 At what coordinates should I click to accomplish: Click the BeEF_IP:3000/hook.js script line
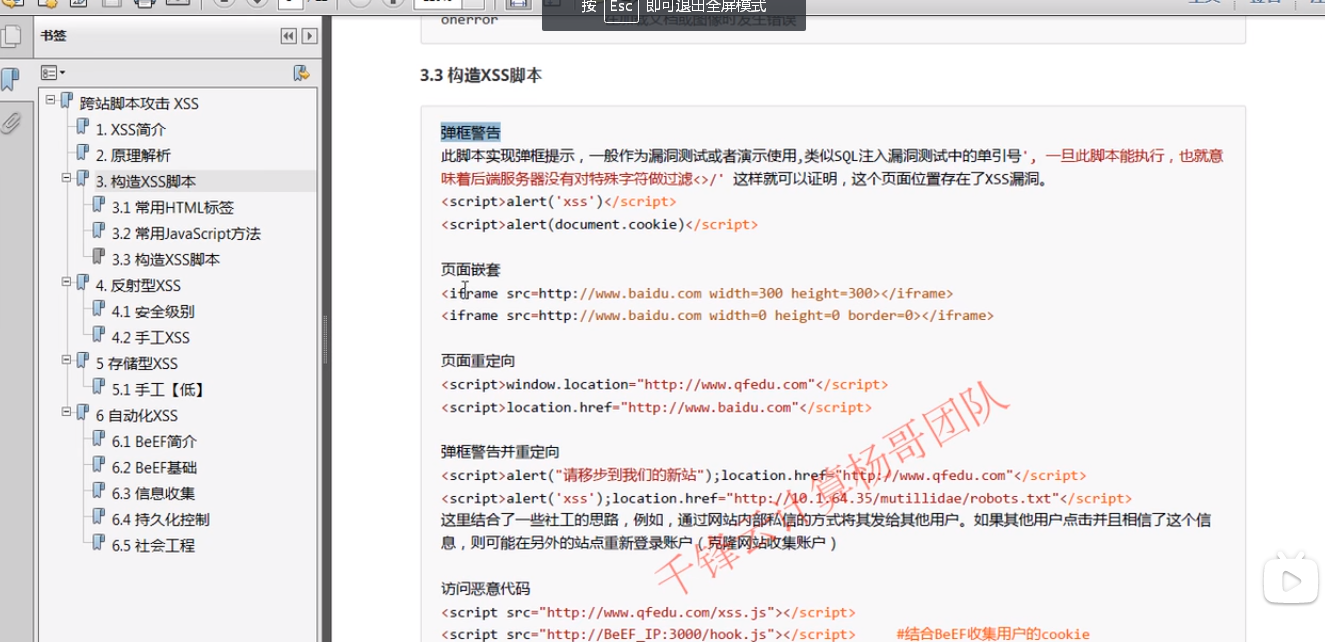[x=648, y=634]
